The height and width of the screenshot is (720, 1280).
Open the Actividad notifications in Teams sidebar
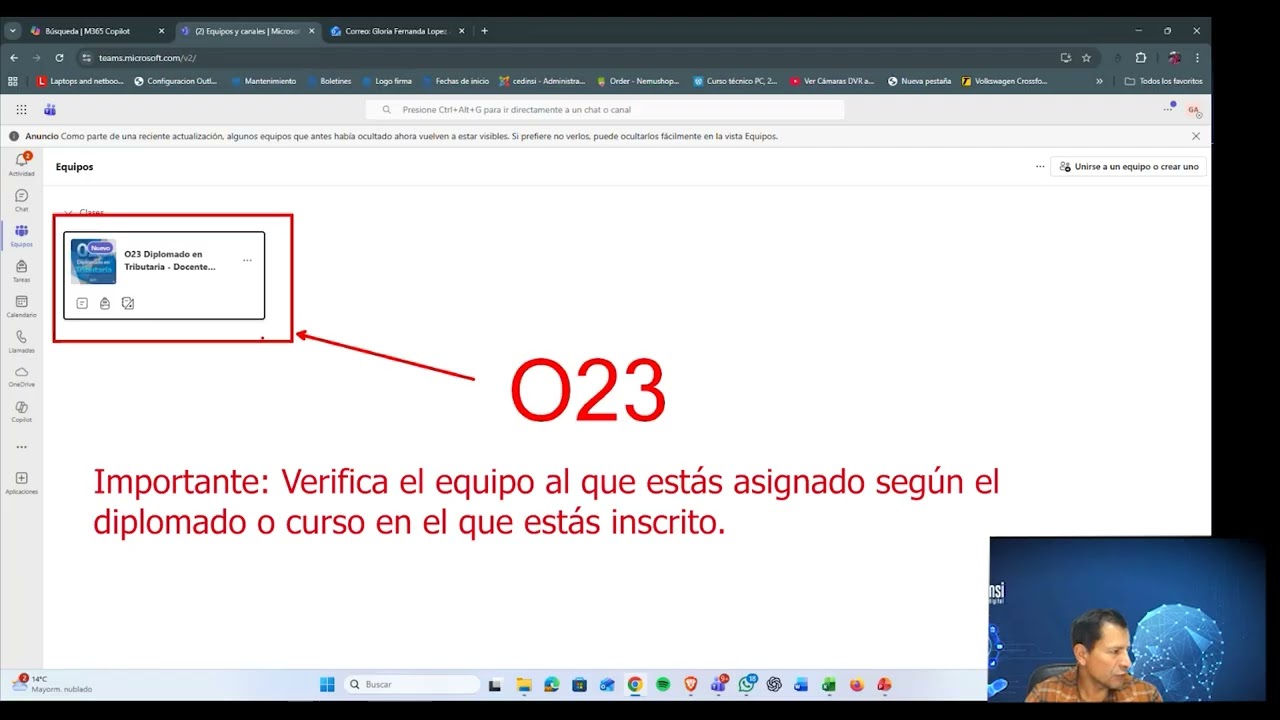tap(21, 164)
